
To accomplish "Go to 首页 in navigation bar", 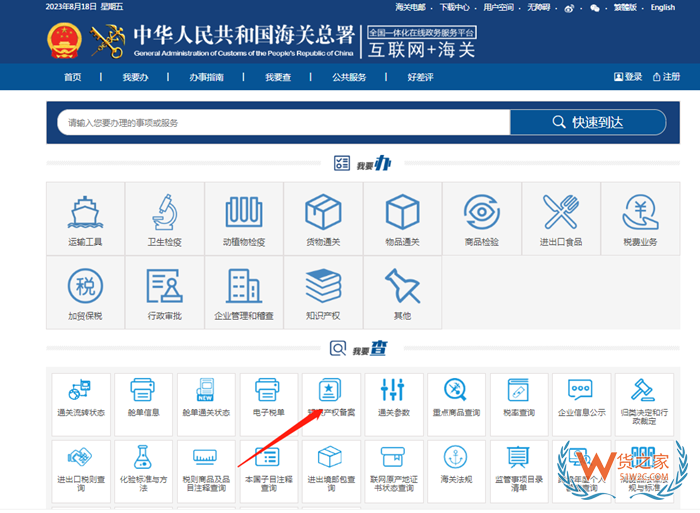I will [72, 77].
